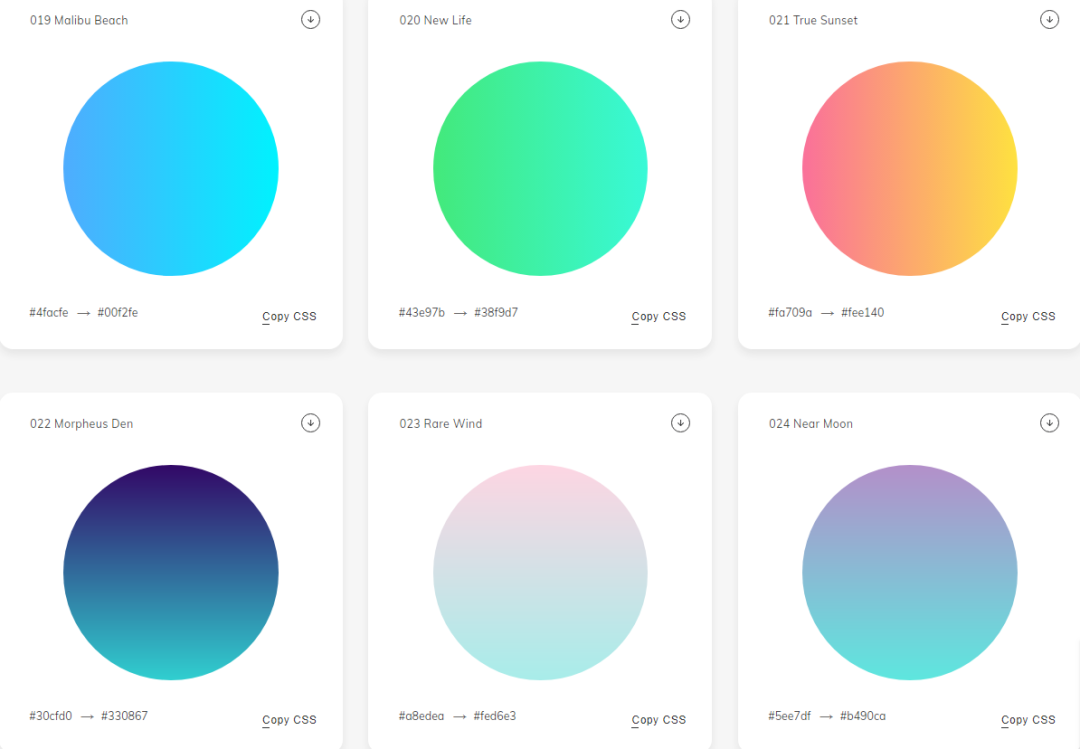This screenshot has width=1080, height=749.
Task: Copy CSS for Near Moon
Action: pyautogui.click(x=1028, y=719)
